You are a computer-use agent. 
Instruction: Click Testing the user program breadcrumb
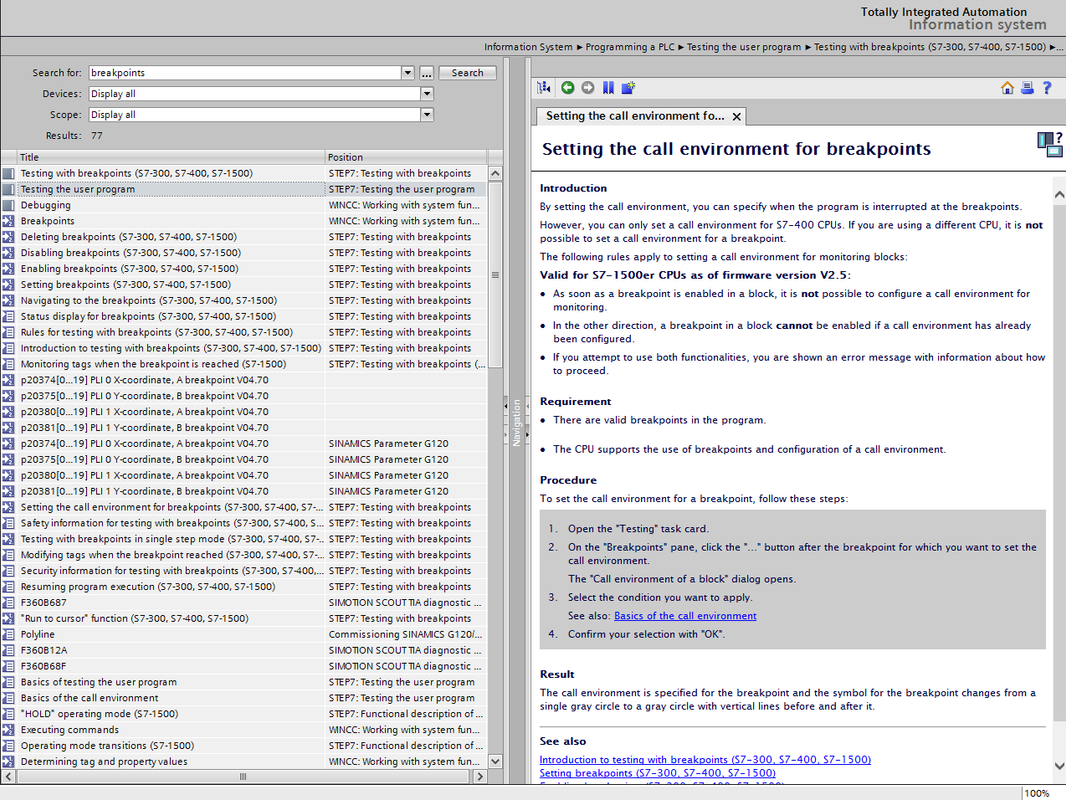(744, 47)
